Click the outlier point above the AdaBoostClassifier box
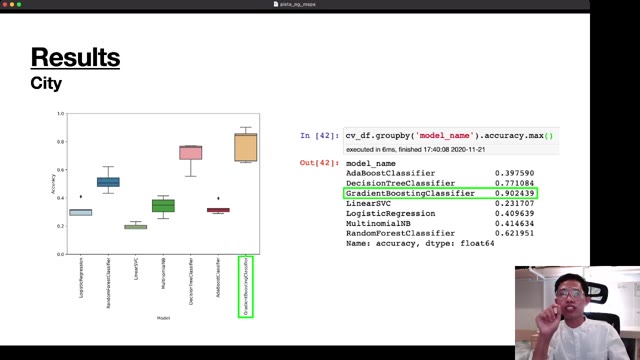Screen dimensions: 640x360 point(218,198)
